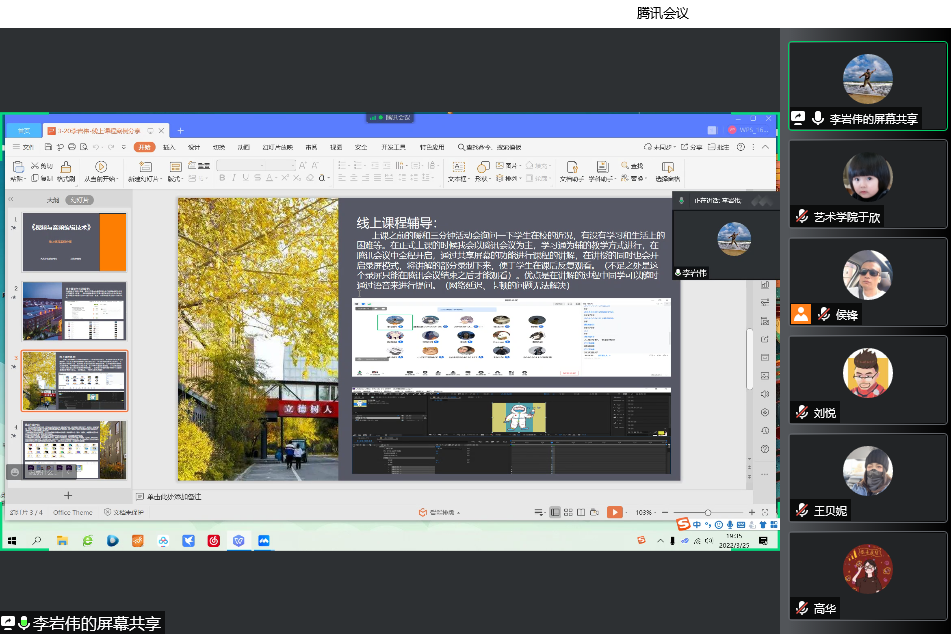Click the Shapes icon in ribbon
Image resolution: width=951 pixels, height=634 pixels.
point(483,167)
